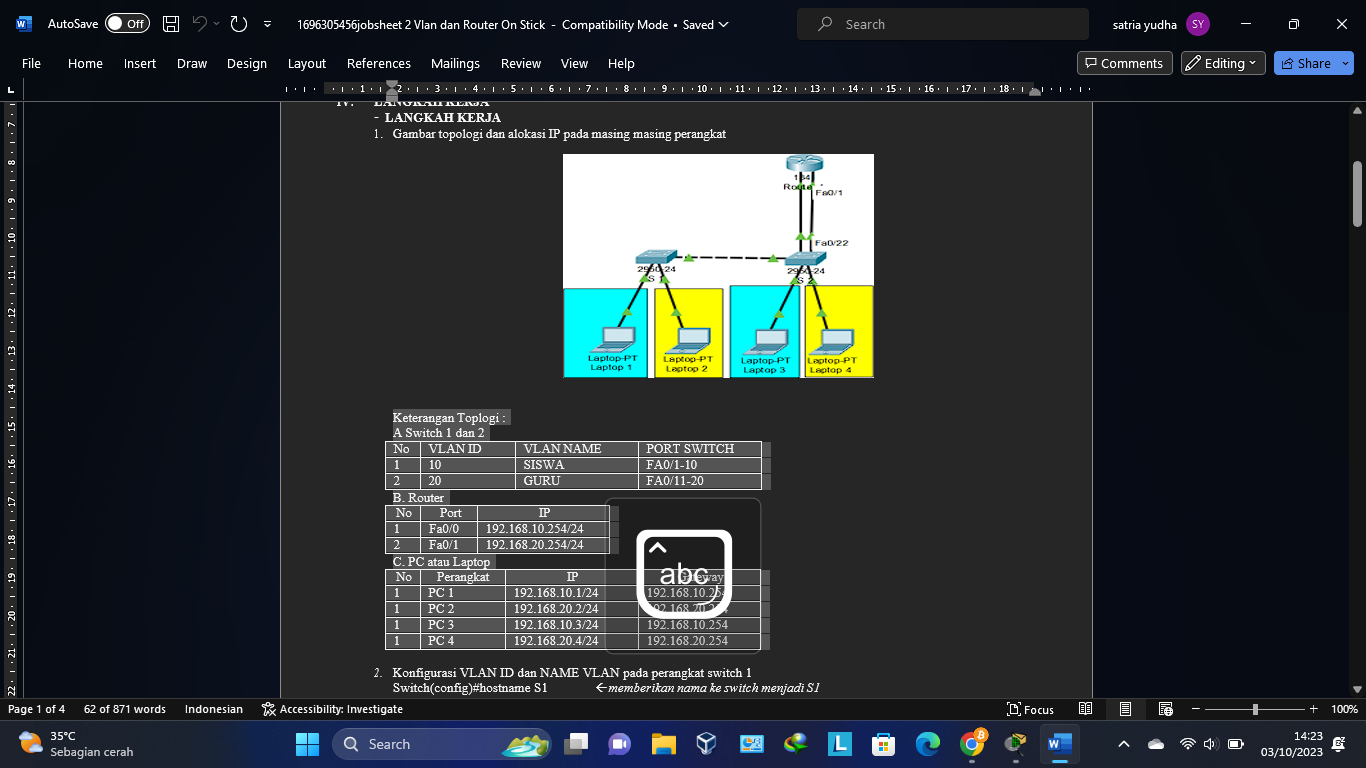Toggle the AutoSave switch
Image resolution: width=1366 pixels, height=768 pixels.
127,24
